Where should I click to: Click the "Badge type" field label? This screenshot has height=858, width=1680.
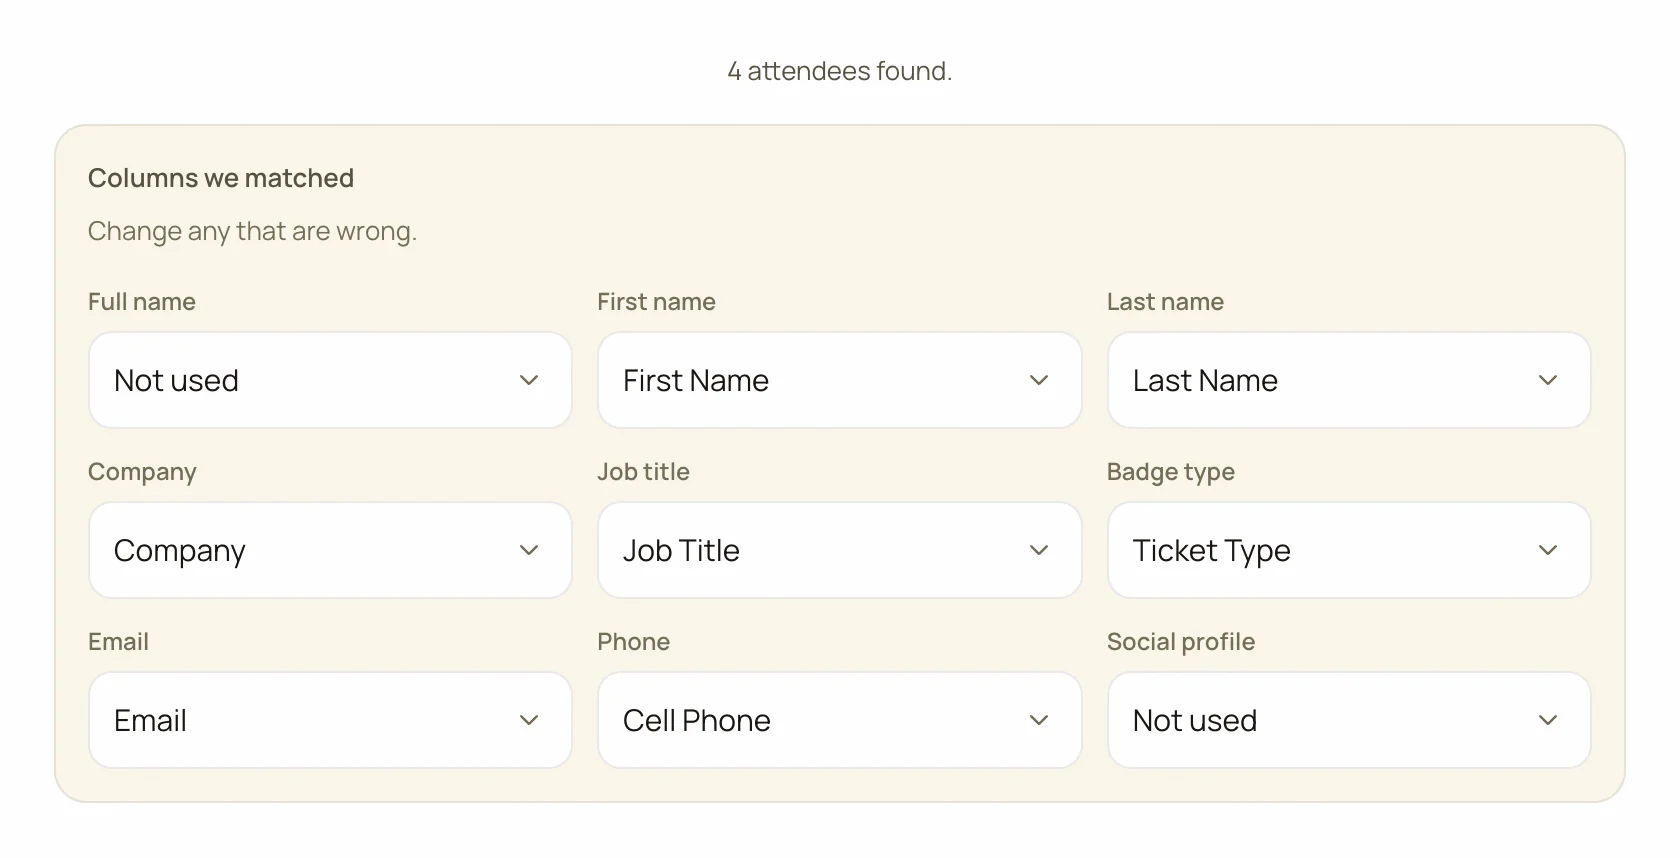click(1170, 472)
